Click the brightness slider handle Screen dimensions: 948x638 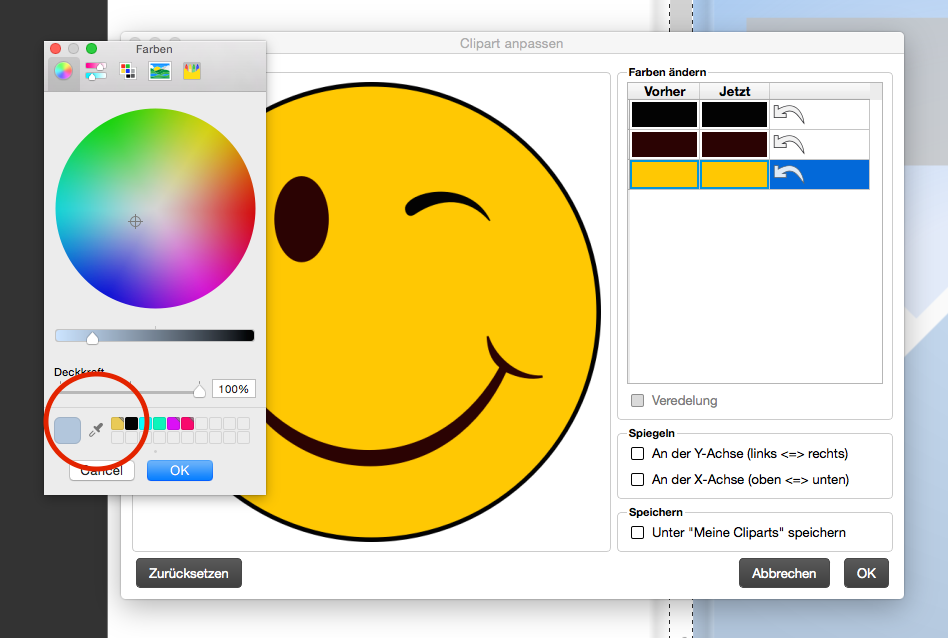92,338
